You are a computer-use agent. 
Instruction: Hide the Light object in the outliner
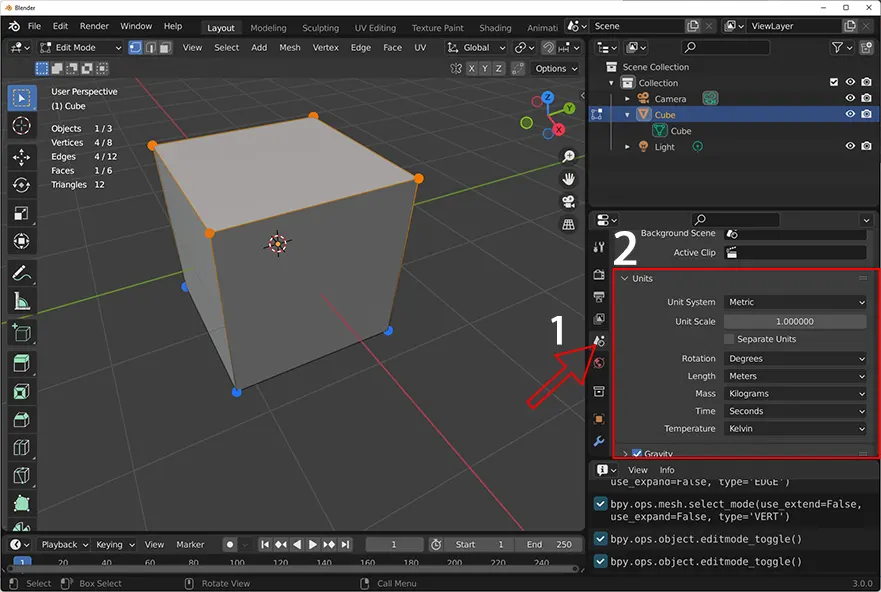click(849, 146)
